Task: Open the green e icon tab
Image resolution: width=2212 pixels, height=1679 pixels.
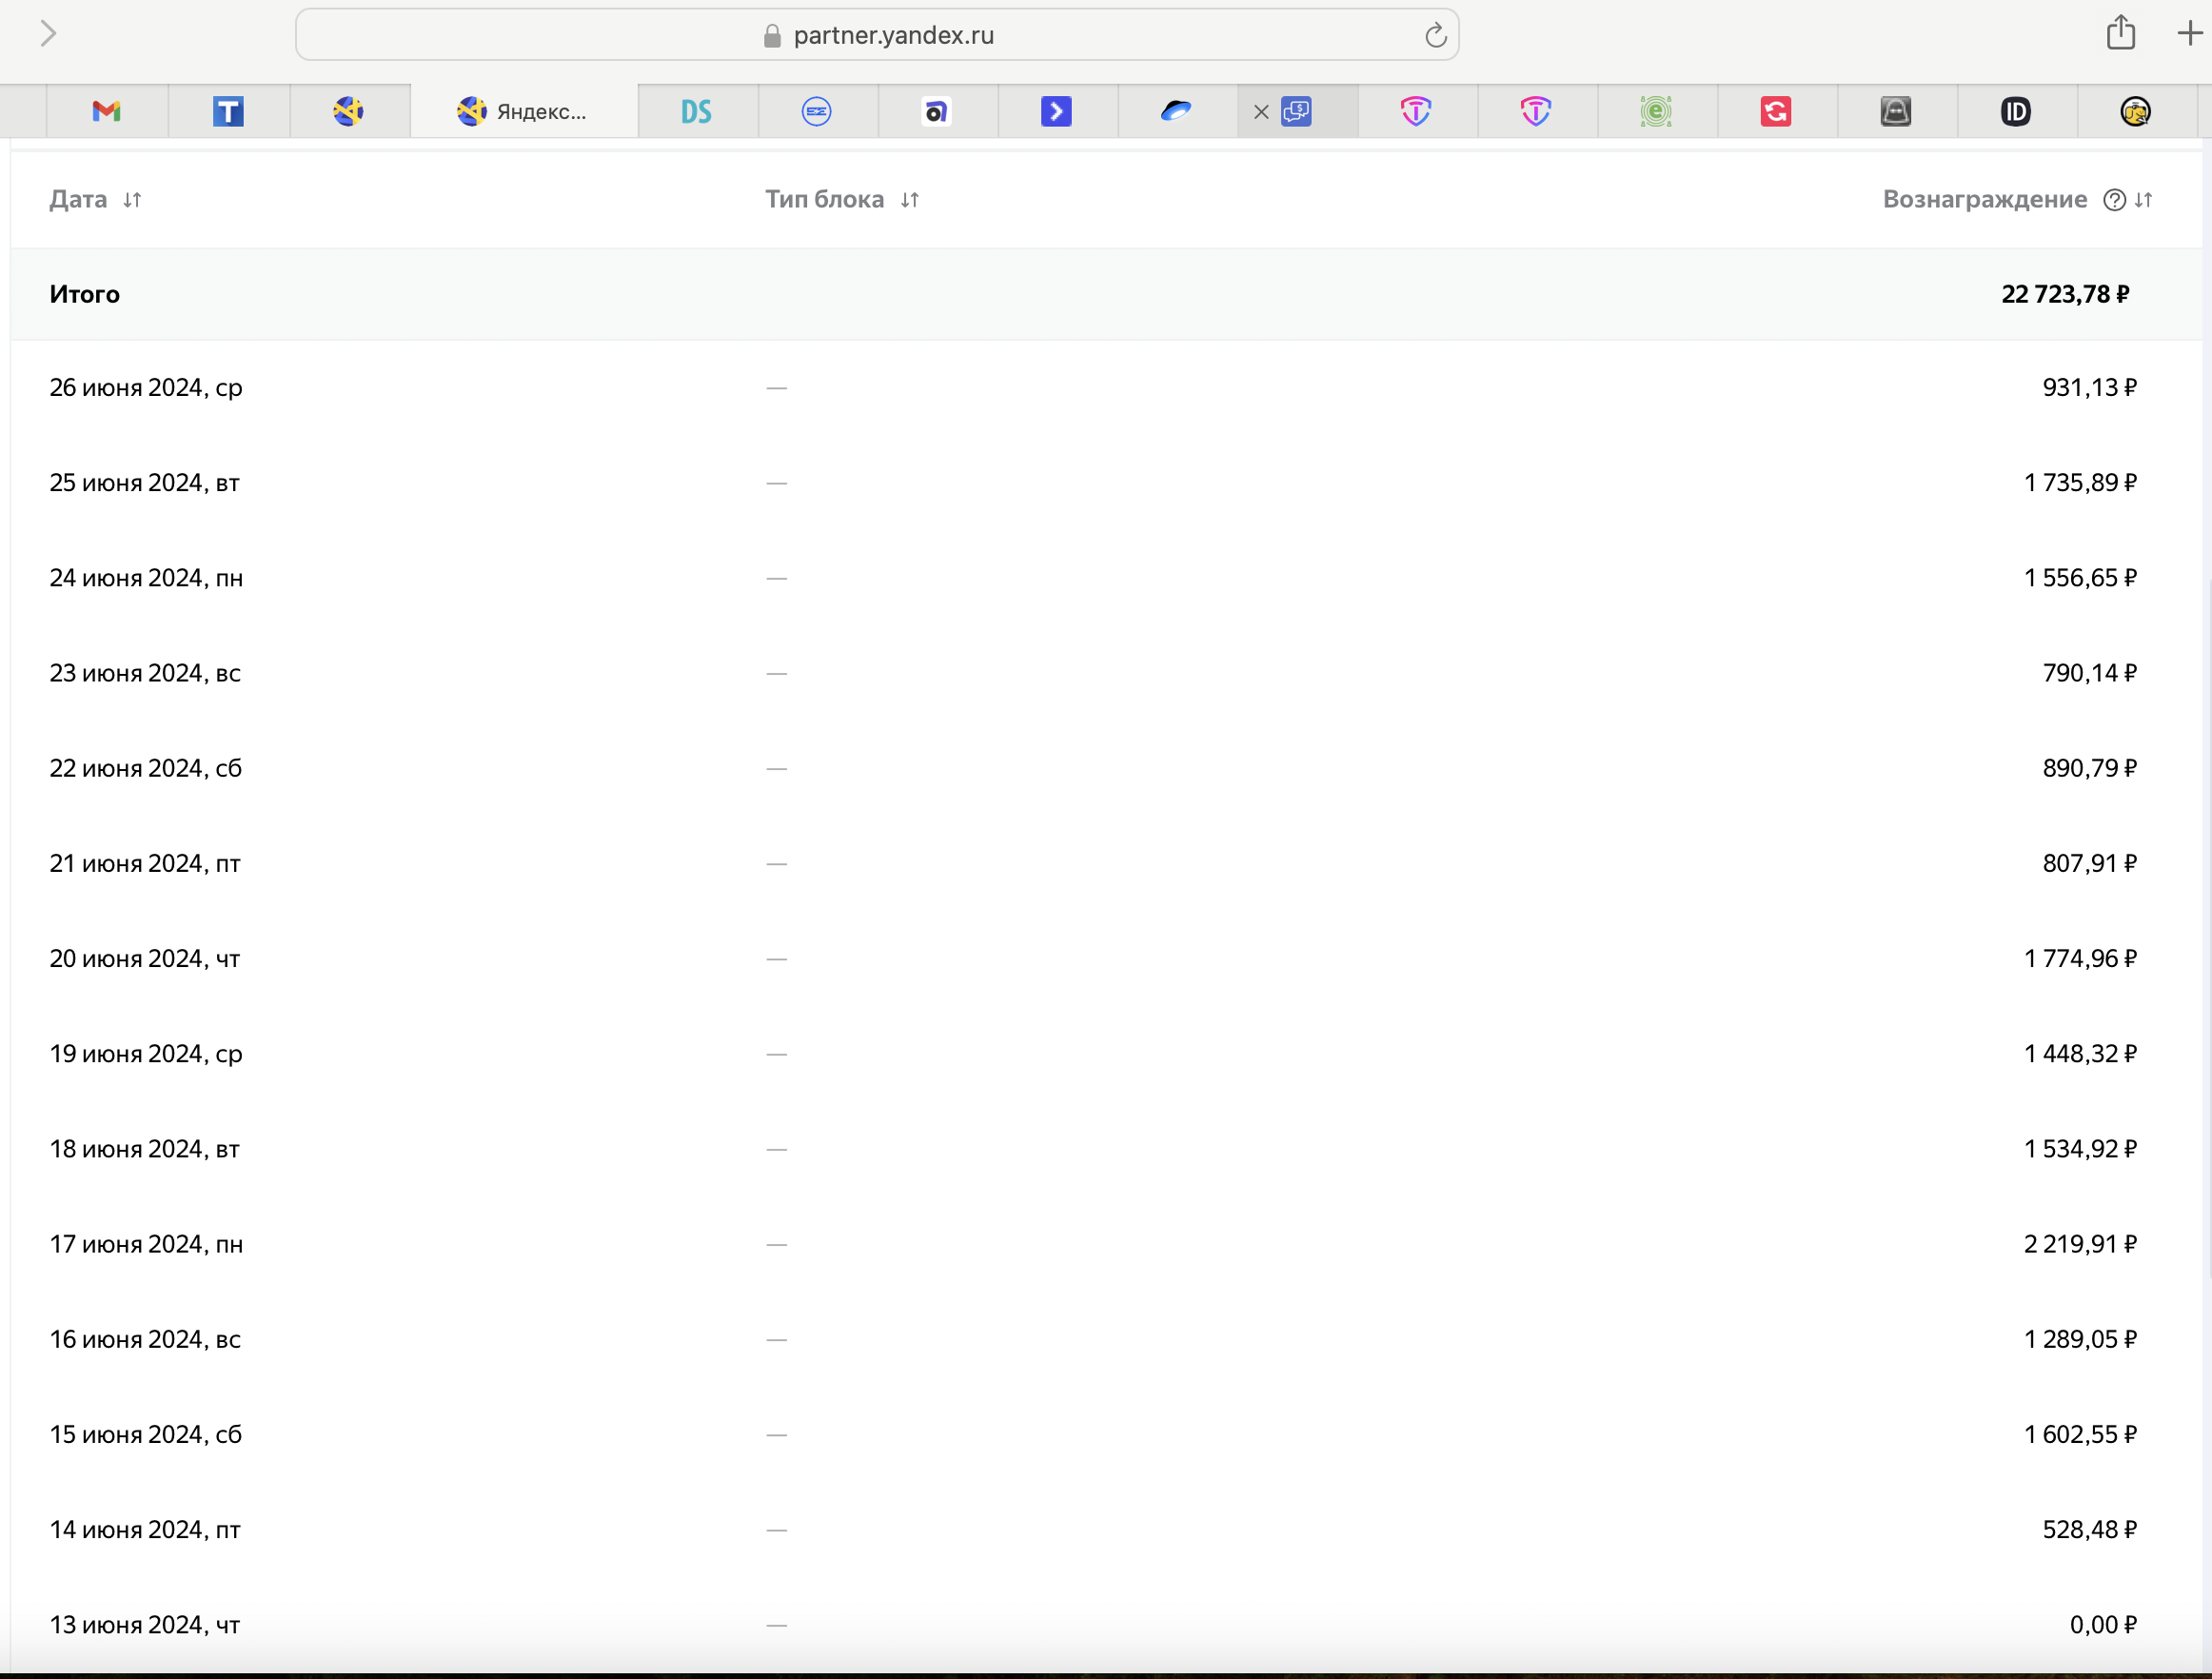Action: pos(1655,111)
